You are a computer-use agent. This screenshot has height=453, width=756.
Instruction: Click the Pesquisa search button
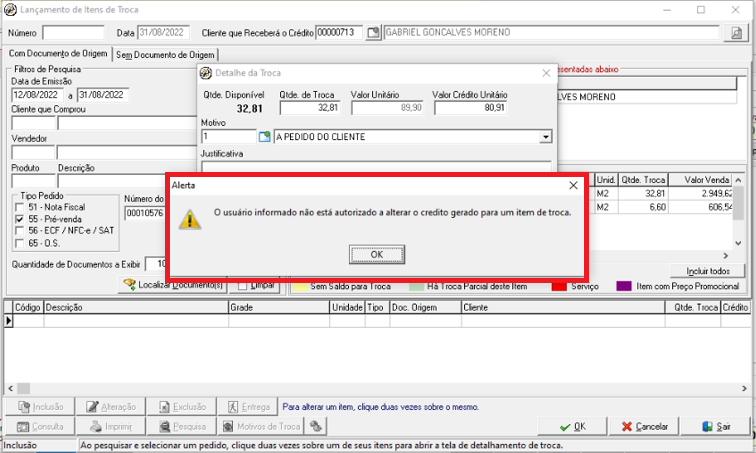[182, 426]
